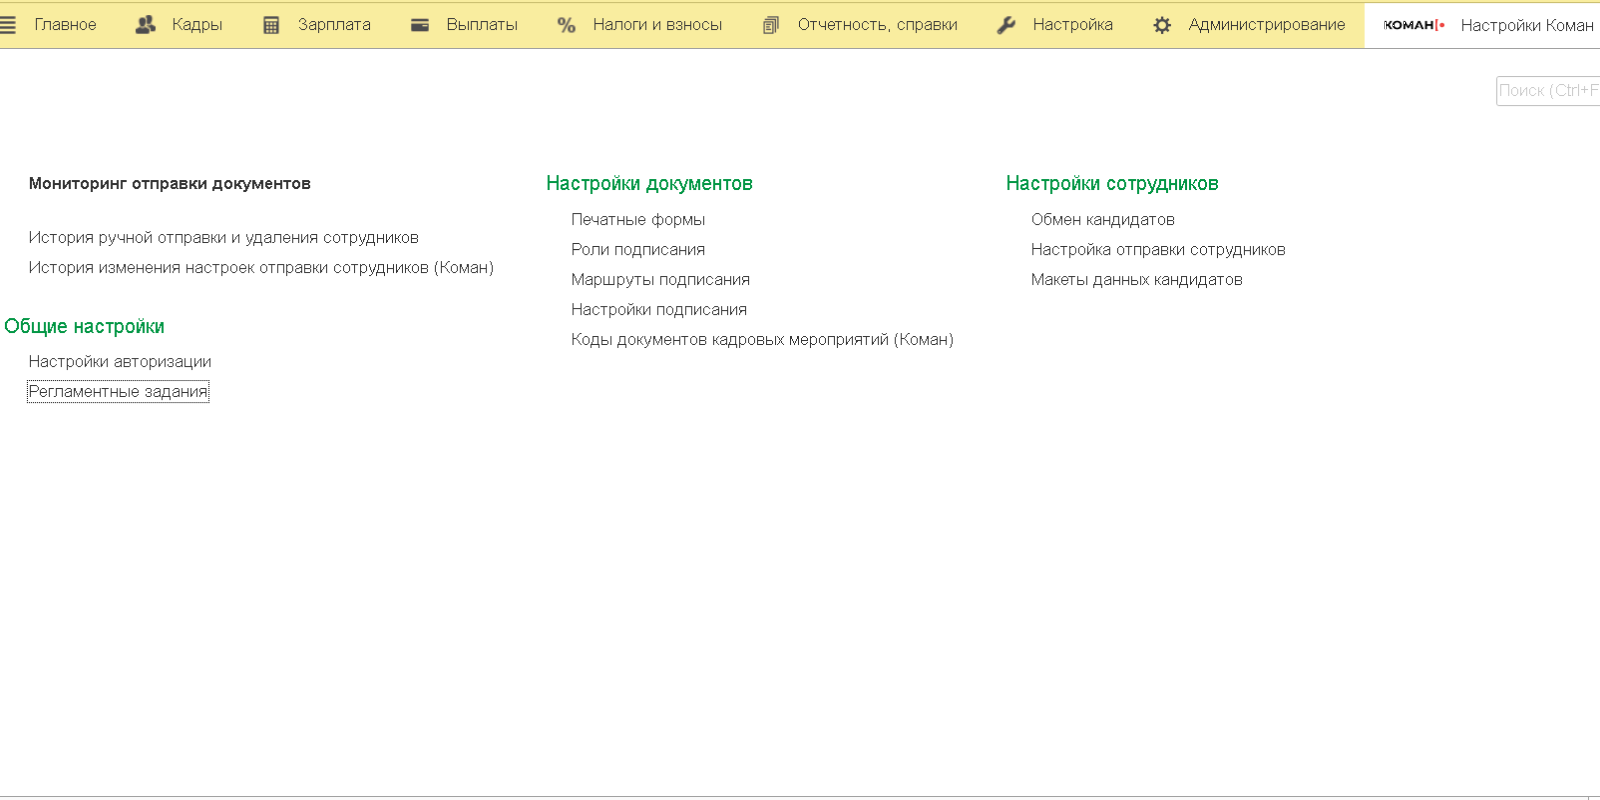This screenshot has width=1600, height=800.
Task: Click the Поиск search field
Action: pyautogui.click(x=1548, y=91)
